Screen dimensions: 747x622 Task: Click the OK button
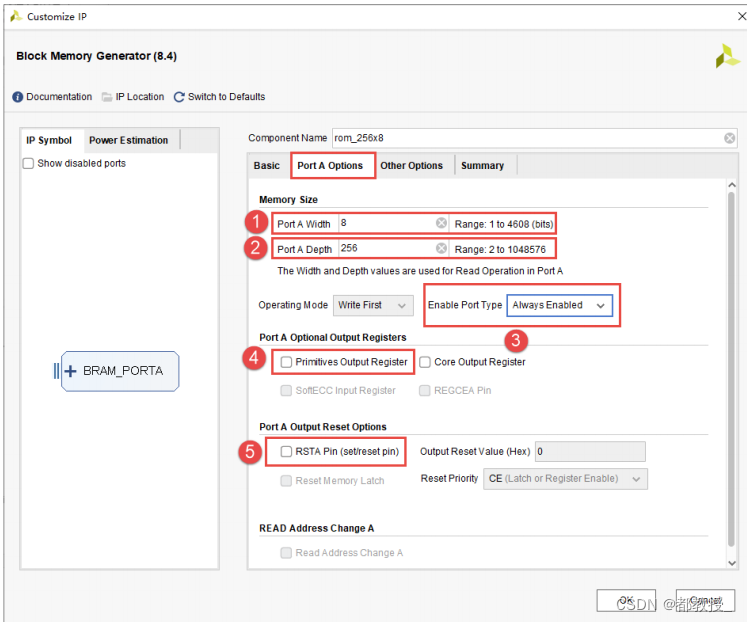coord(626,601)
